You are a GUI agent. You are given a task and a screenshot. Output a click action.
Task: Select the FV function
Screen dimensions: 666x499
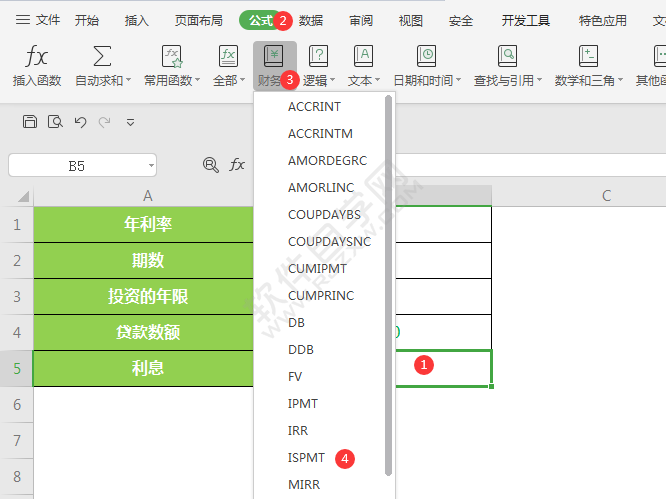click(295, 377)
